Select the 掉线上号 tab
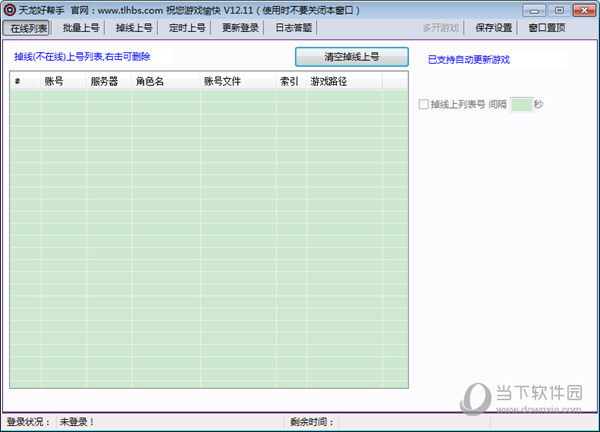The image size is (600, 432). tap(134, 28)
